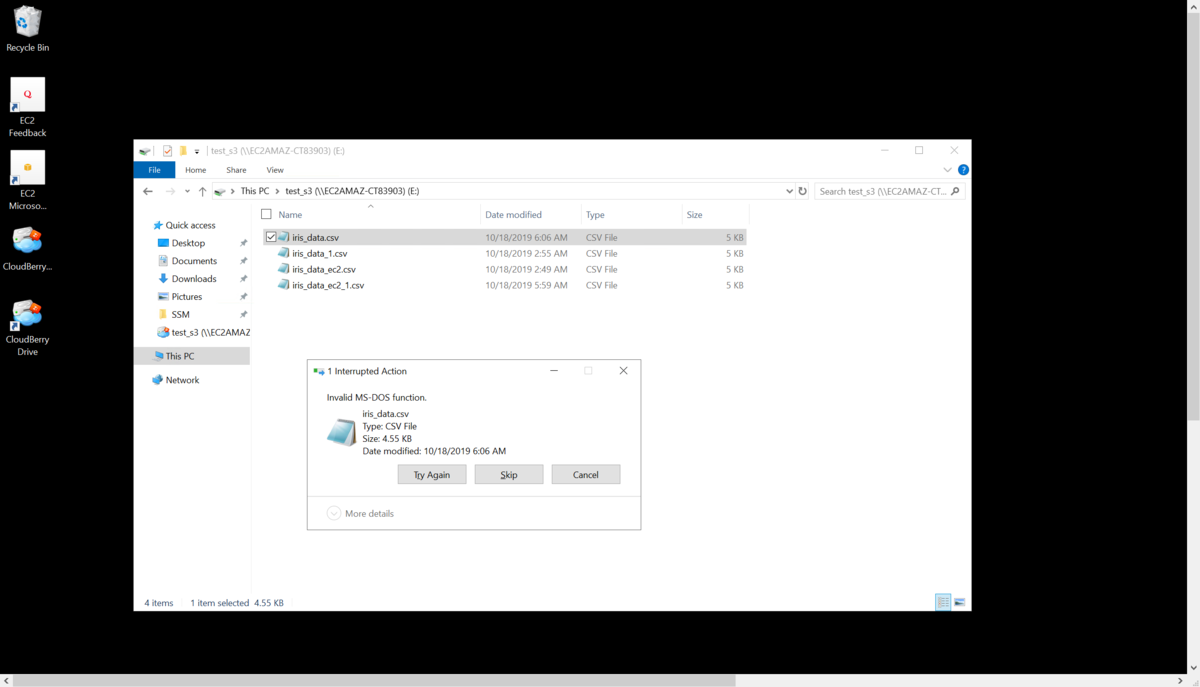Click Try Again in Interrupted Action dialog
Screen dimensions: 1200x687
tap(432, 475)
